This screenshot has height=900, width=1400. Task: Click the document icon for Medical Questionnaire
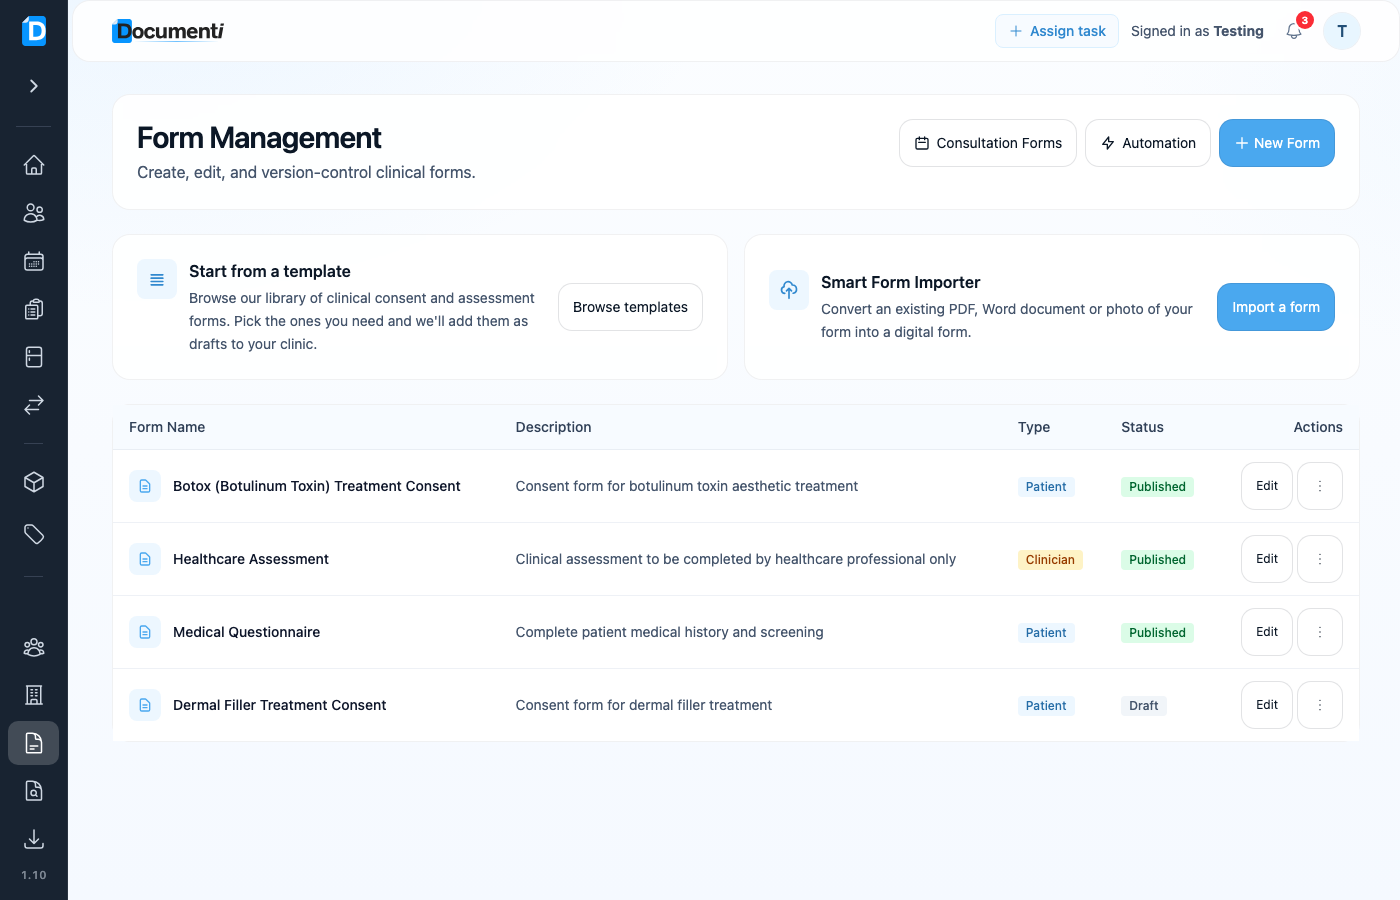tap(145, 632)
